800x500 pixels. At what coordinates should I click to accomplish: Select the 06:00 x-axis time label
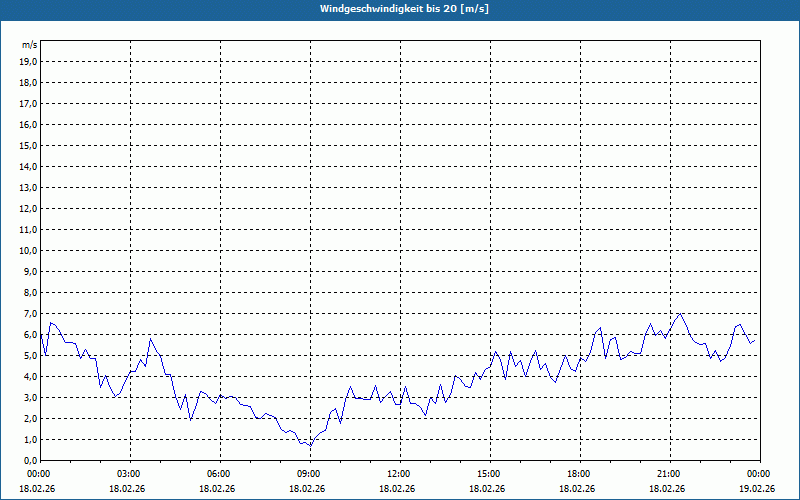(x=218, y=474)
